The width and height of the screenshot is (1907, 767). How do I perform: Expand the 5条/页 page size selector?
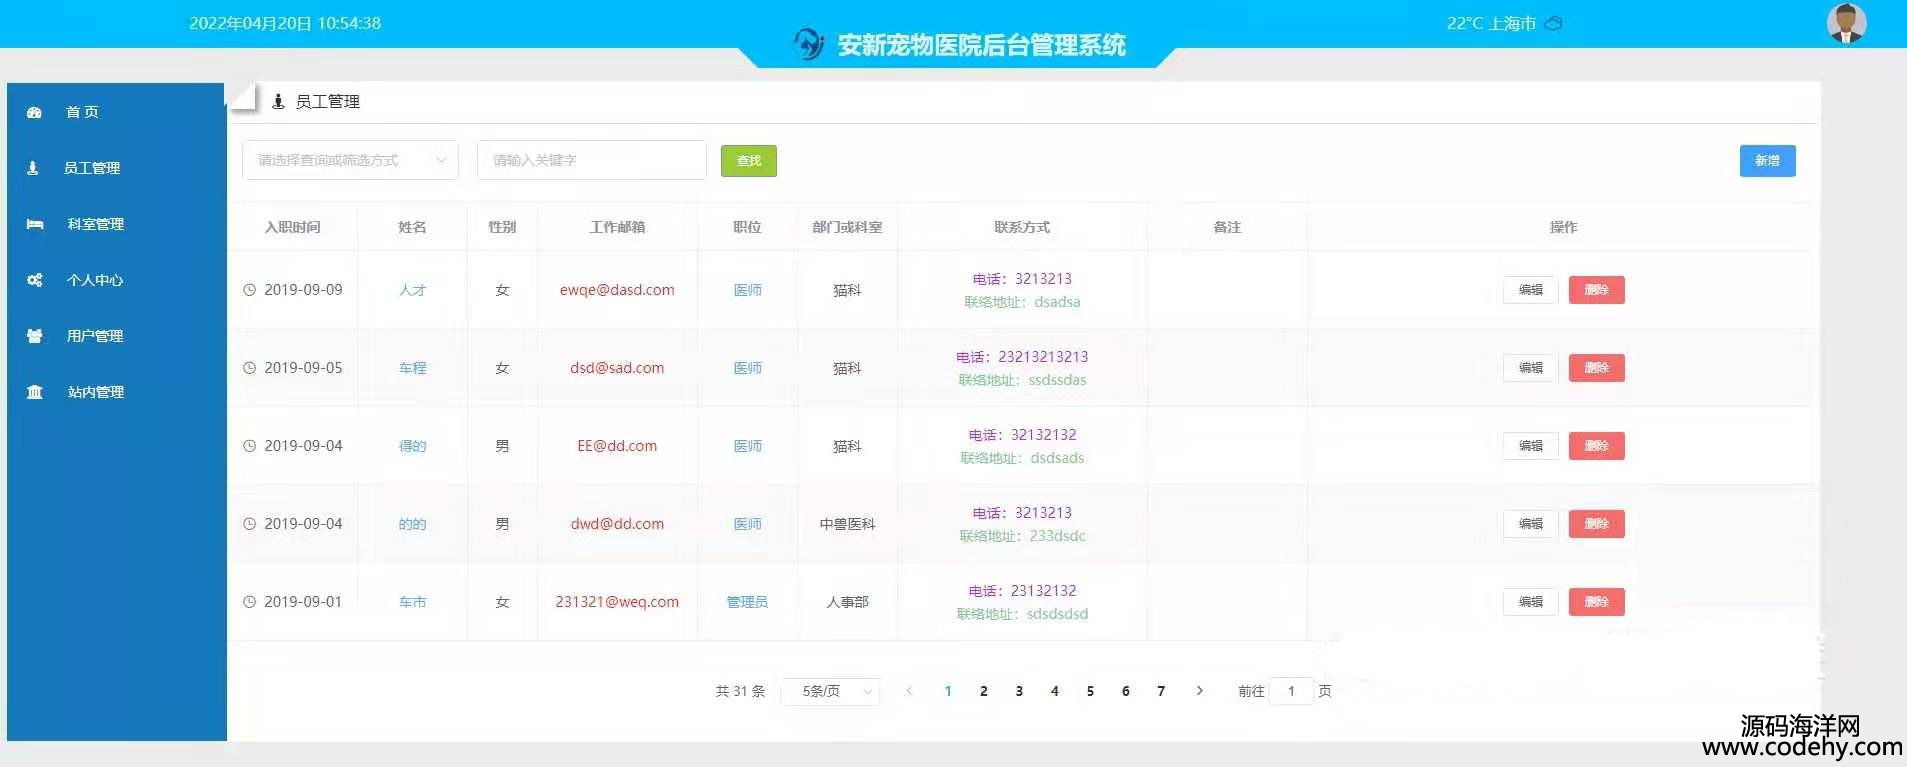point(830,691)
